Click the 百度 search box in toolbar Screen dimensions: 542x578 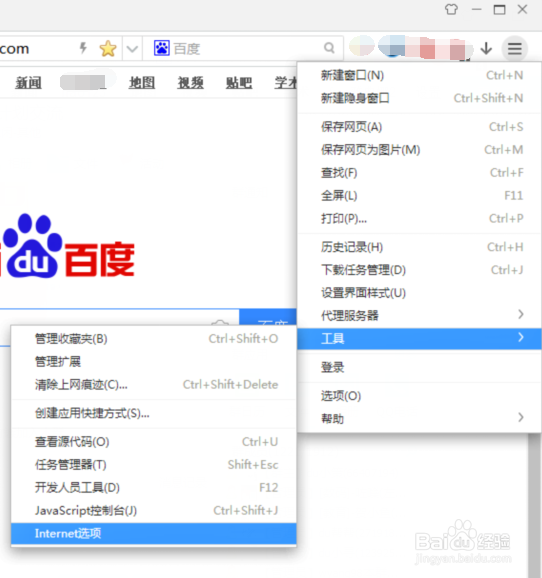pos(243,48)
